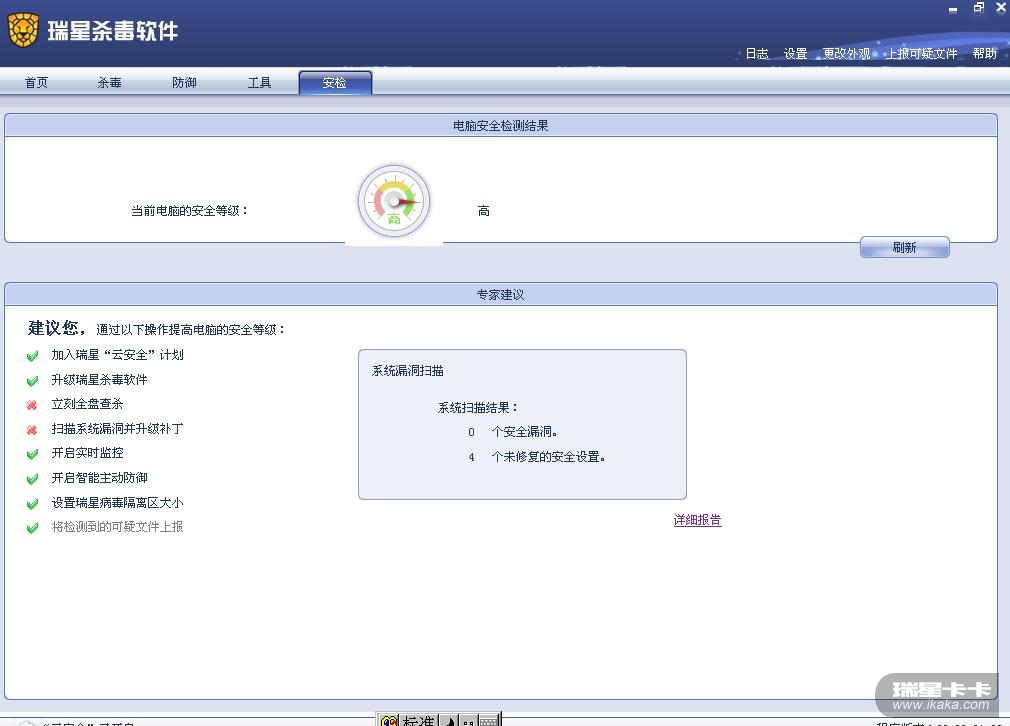
Task: Click red cross beside 扫描系统漏洞并升级补丁
Action: click(32, 429)
